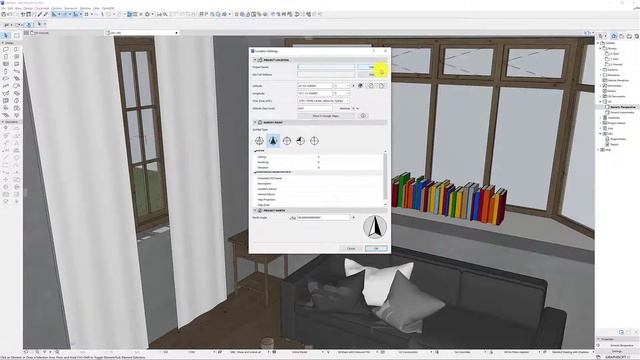Click the Survey Point properties list scrollbar
Screen dimensions: 640x360
pos(385,178)
